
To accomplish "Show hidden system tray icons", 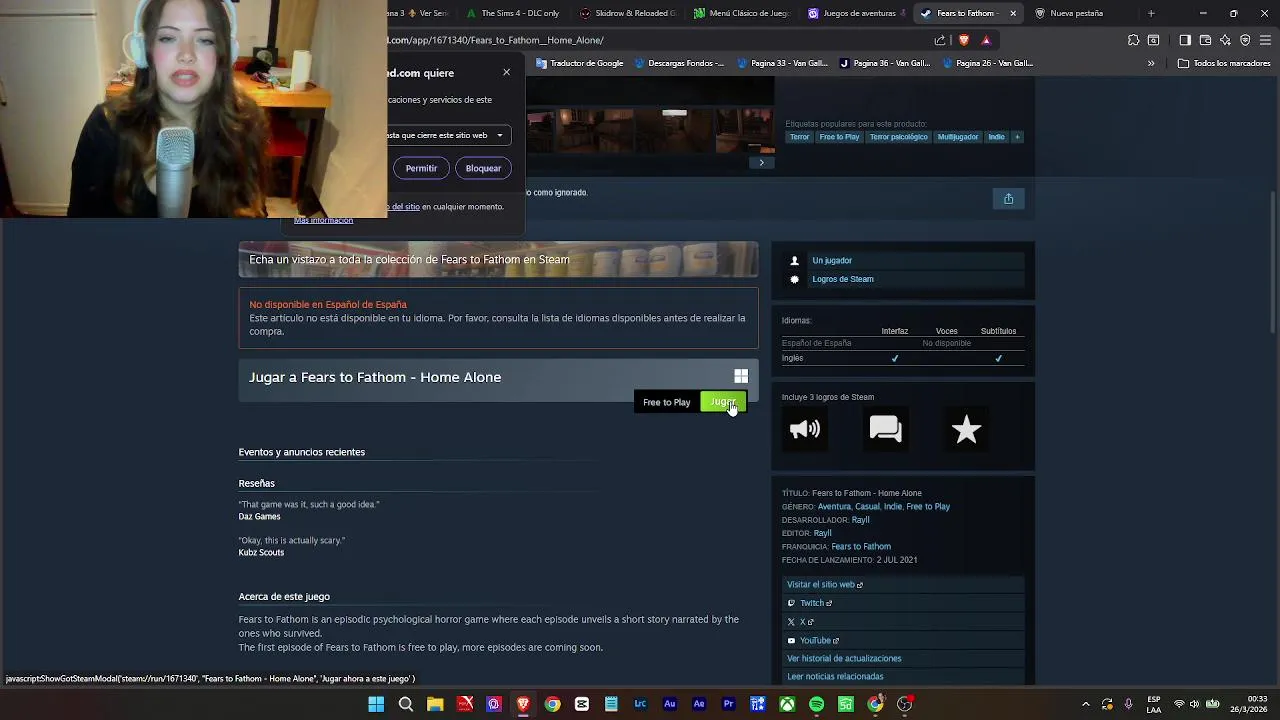I will coord(1085,704).
